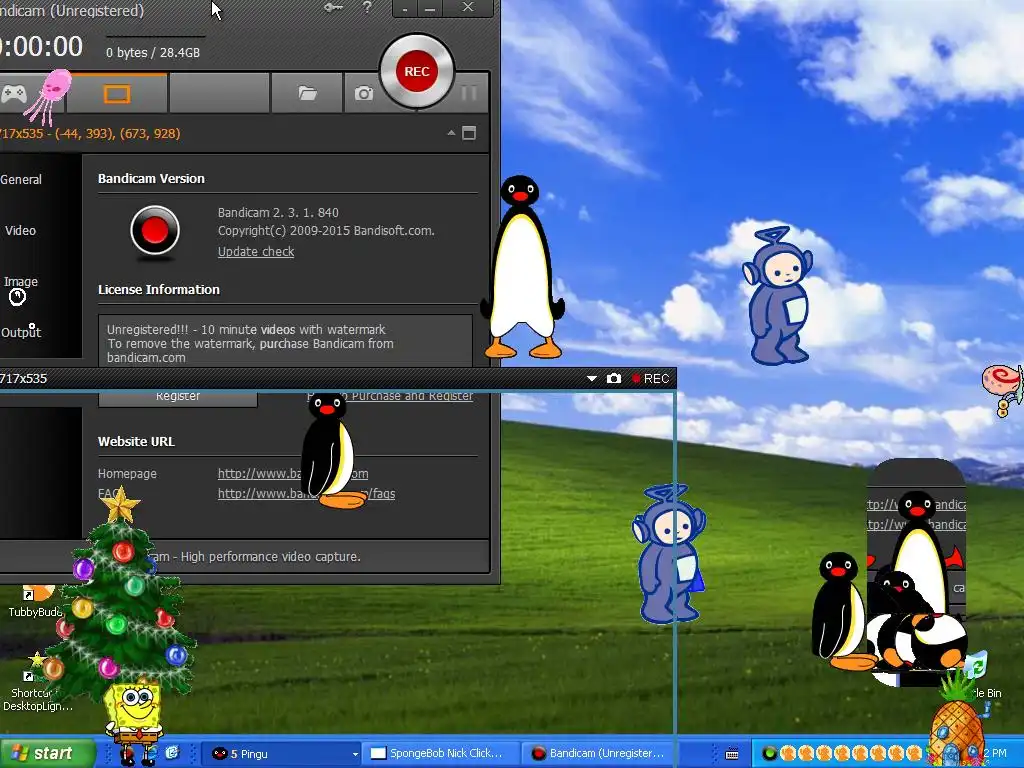Click the 0 bytes / 28.4GB storage readout
This screenshot has width=1024, height=768.
(153, 53)
